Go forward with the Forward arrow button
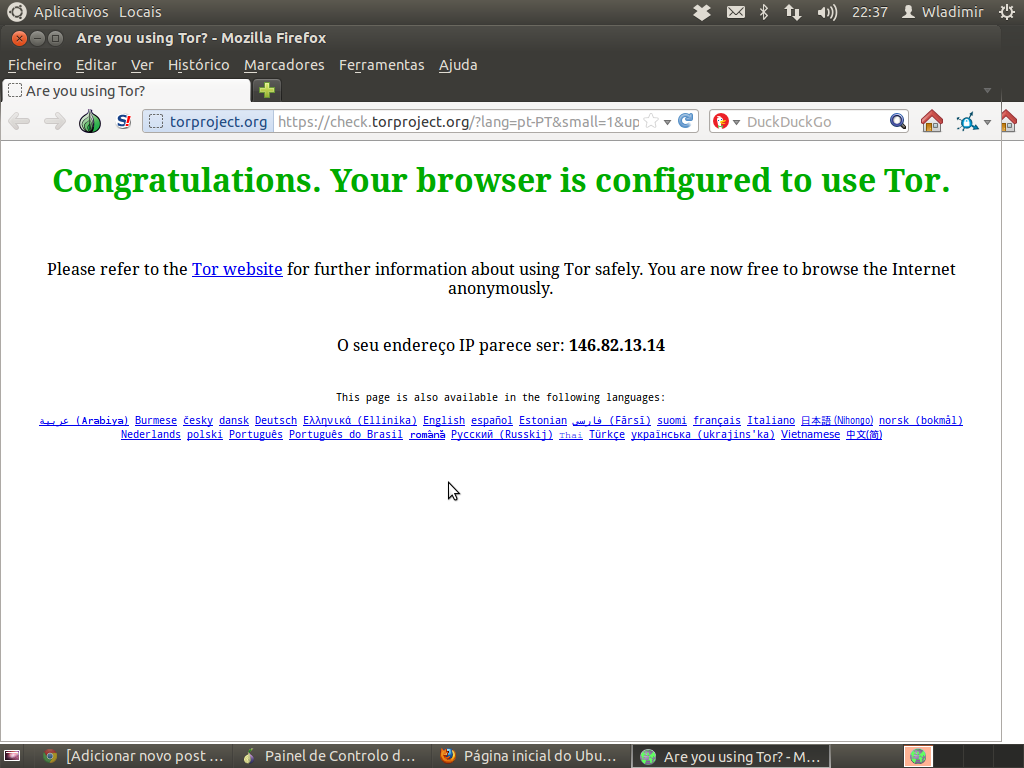Viewport: 1024px width, 768px height. [55, 121]
